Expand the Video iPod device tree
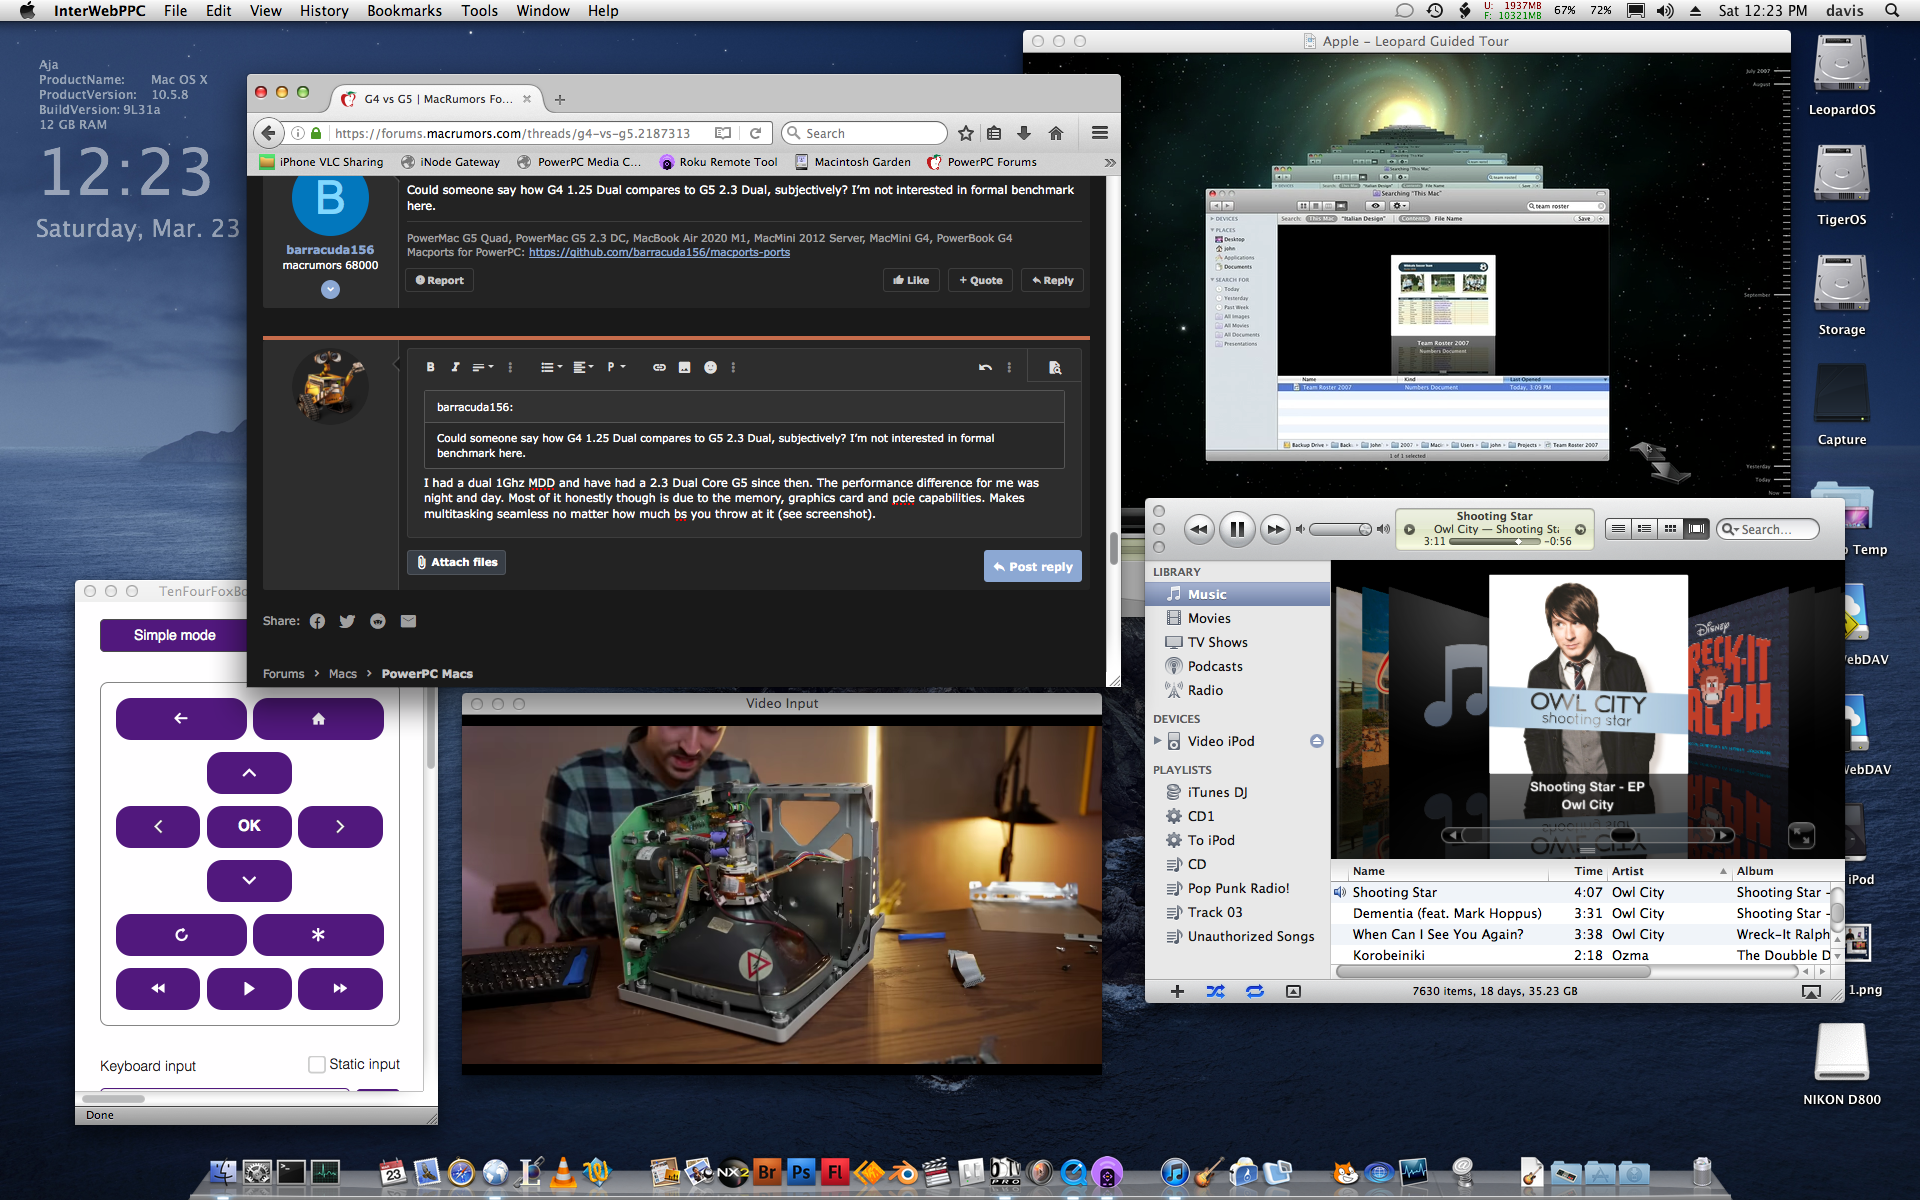The image size is (1920, 1200). [1158, 741]
